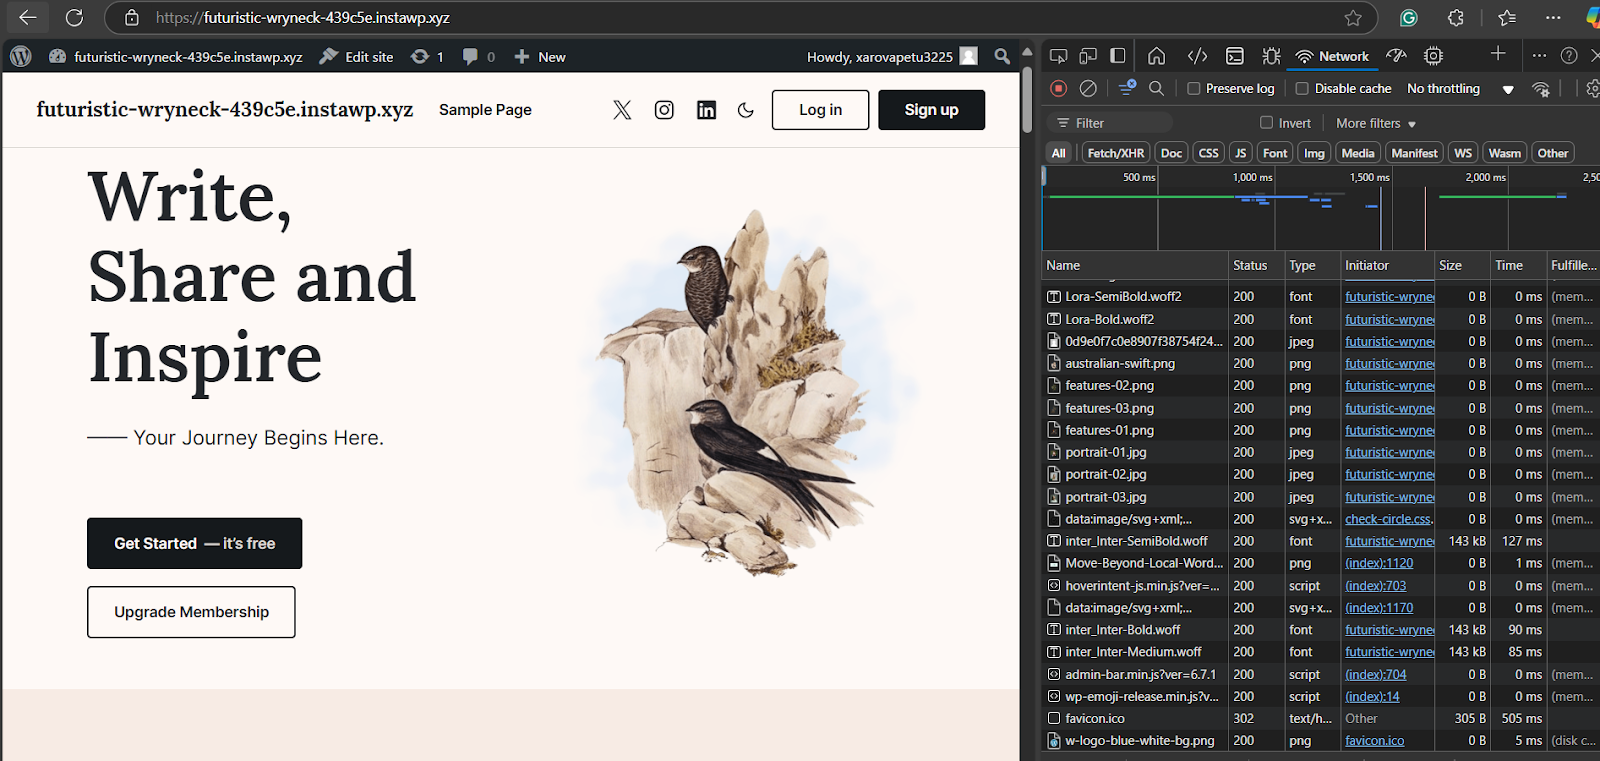The height and width of the screenshot is (761, 1600).
Task: Toggle DevTools sidebar panel icon
Action: [1118, 56]
